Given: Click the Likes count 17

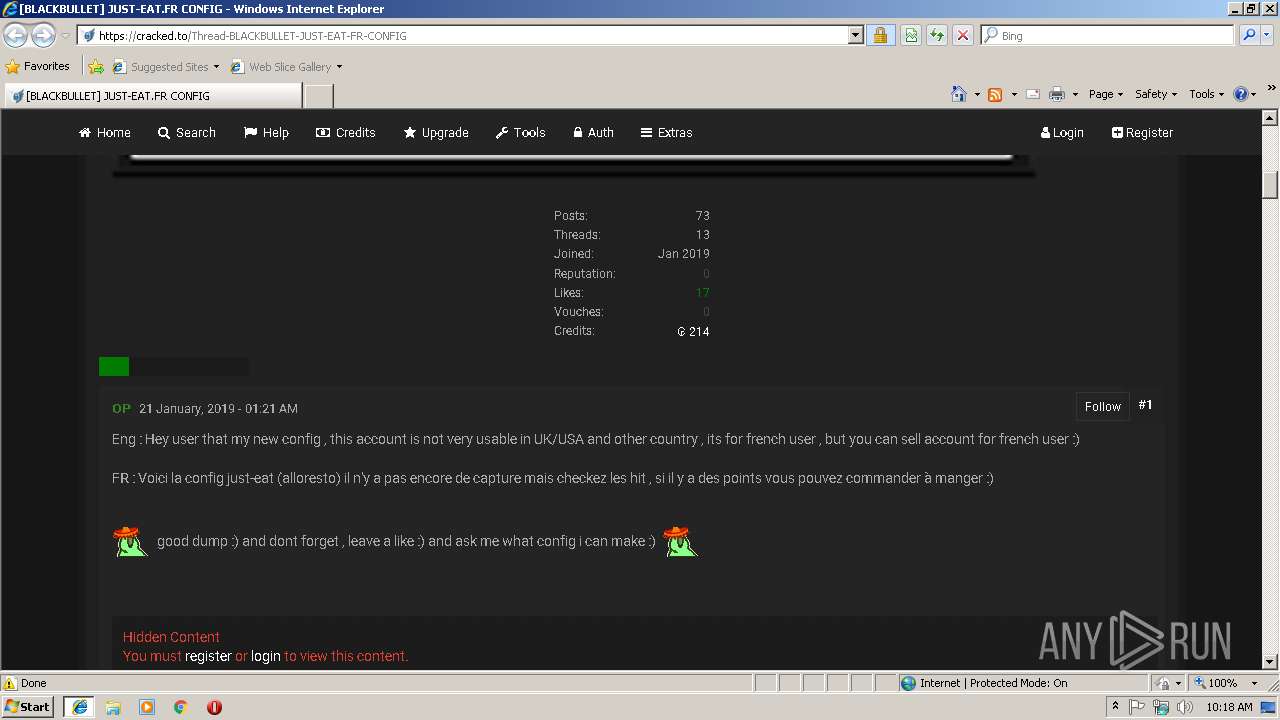Looking at the screenshot, I should coord(703,293).
